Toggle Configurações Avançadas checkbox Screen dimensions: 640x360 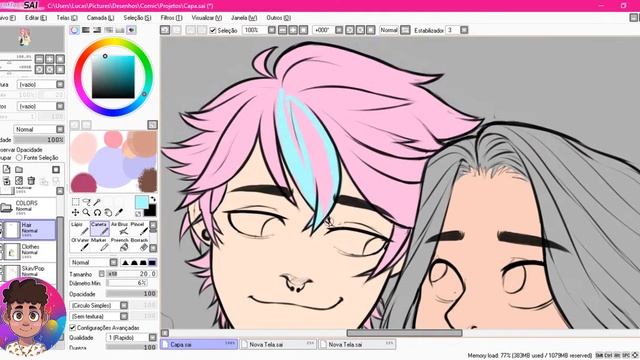click(73, 327)
